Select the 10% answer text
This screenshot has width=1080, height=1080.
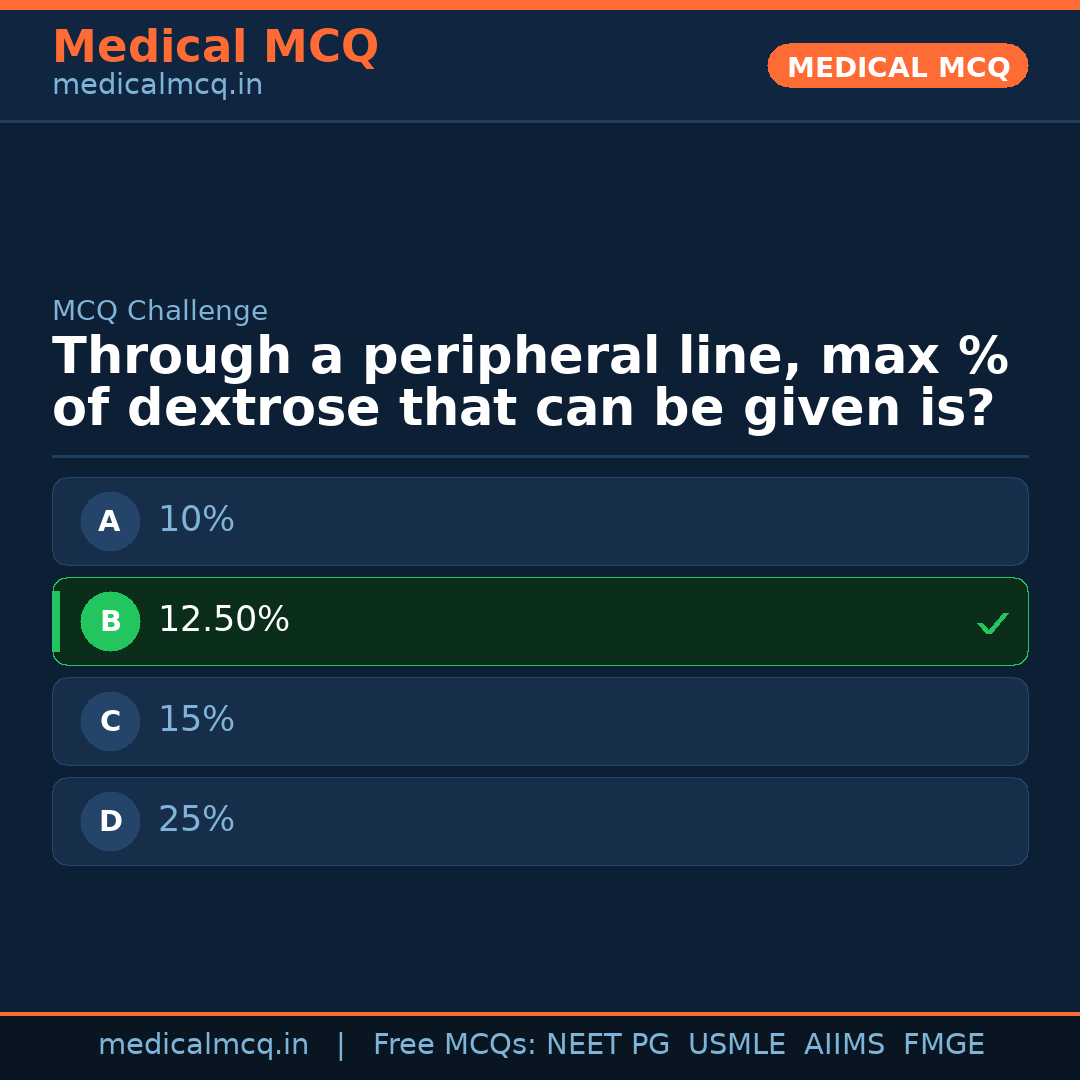tap(196, 520)
